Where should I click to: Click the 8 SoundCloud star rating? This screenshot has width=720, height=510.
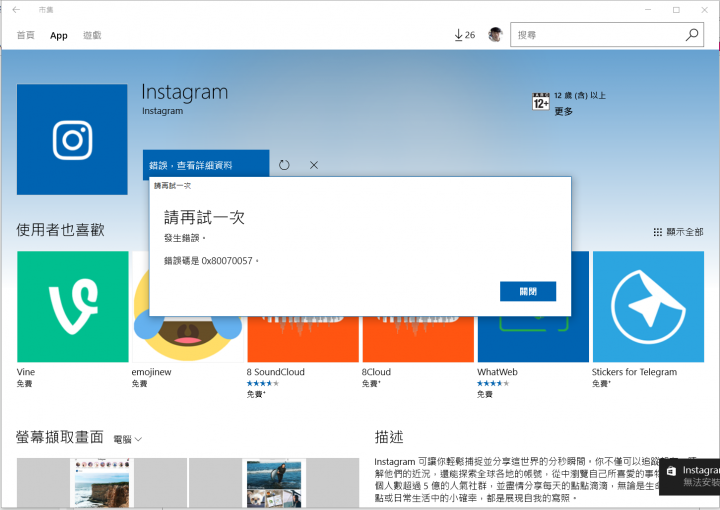click(x=263, y=383)
